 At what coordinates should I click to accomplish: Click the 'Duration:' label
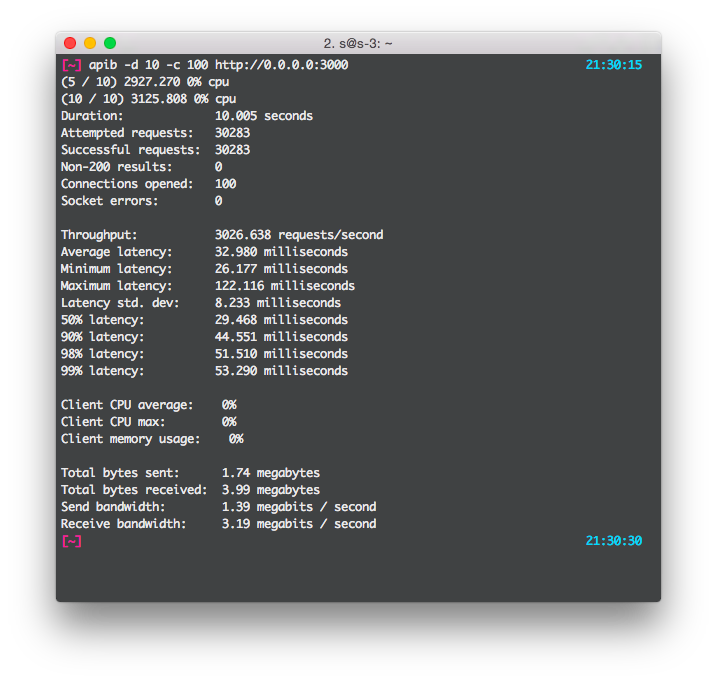click(92, 116)
